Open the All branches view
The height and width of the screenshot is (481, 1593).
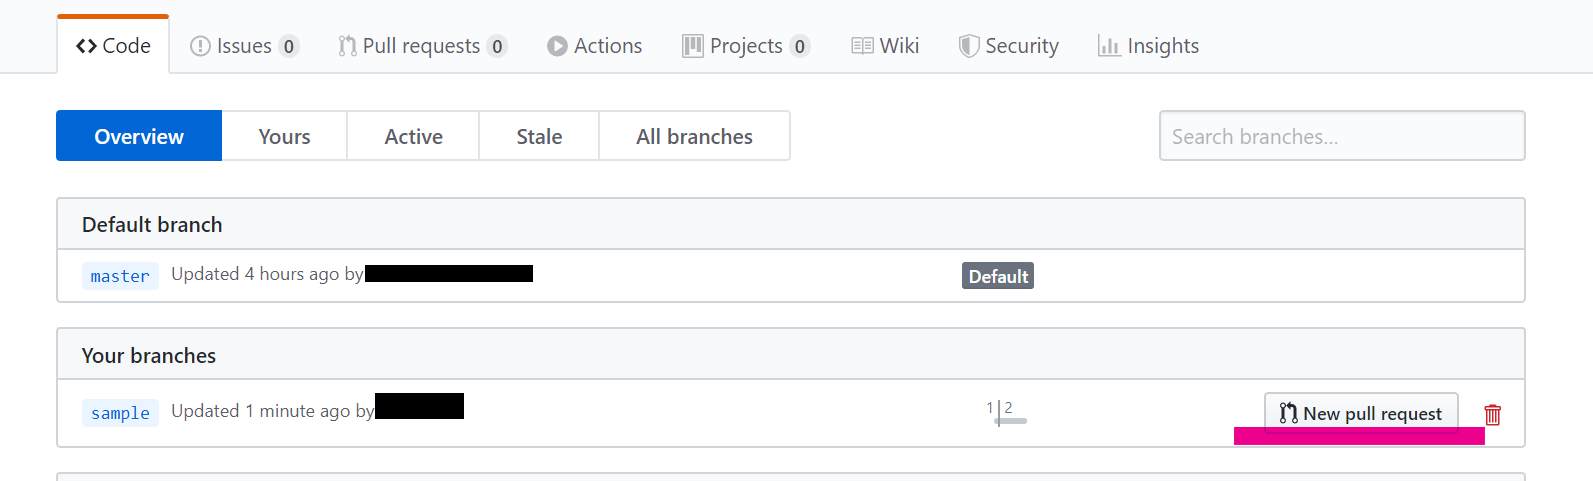coord(694,136)
